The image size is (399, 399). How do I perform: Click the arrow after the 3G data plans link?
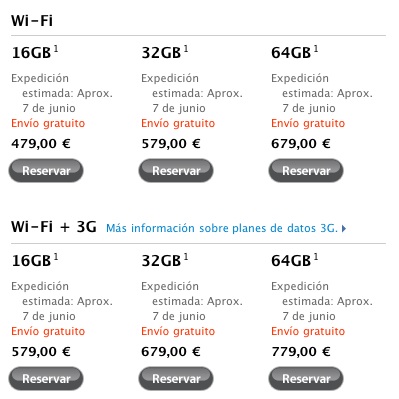tap(344, 229)
